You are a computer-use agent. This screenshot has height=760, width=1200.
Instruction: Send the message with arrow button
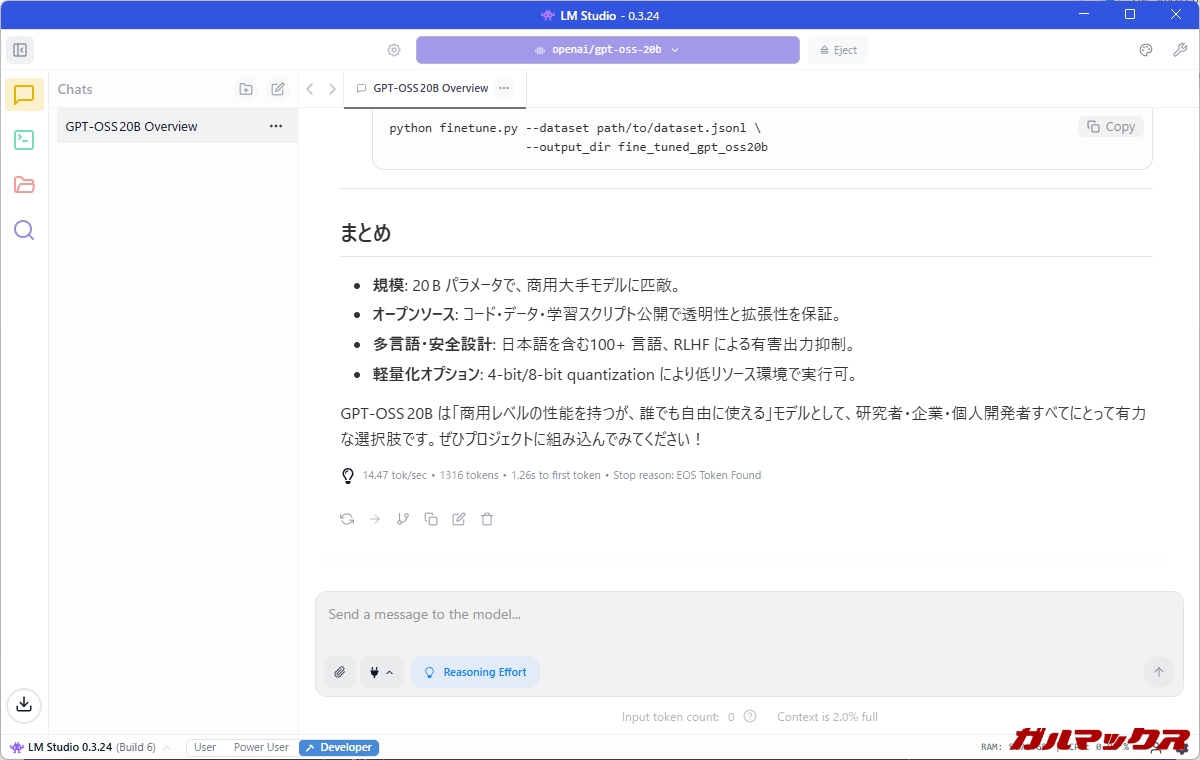[x=1159, y=672]
